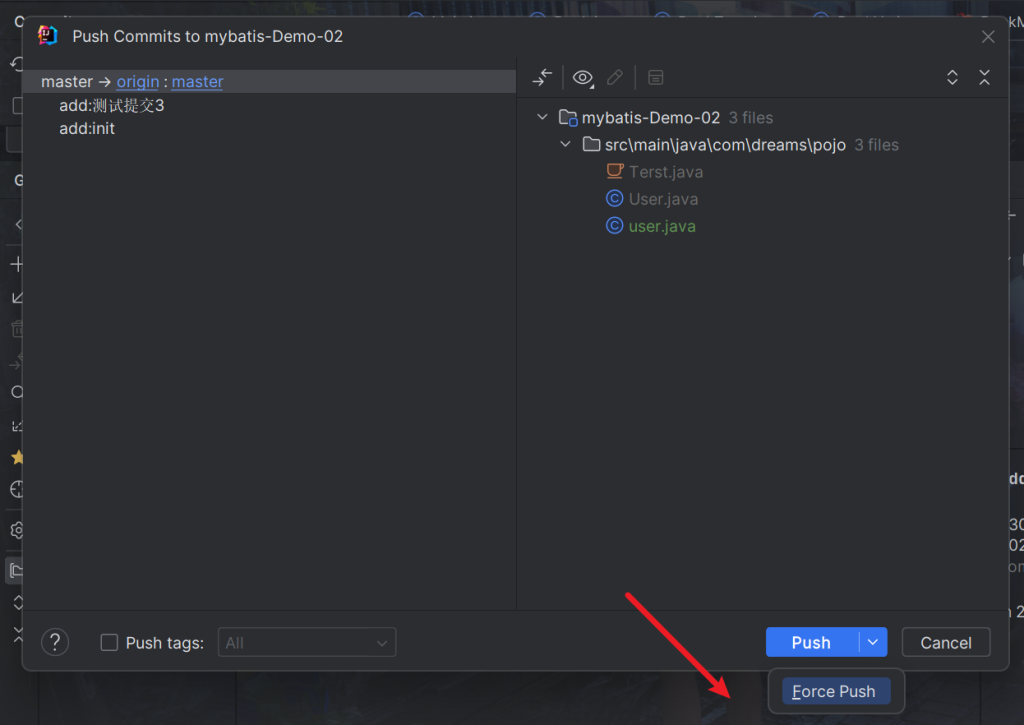This screenshot has width=1024, height=725.
Task: Click the pencil Edit Source icon
Action: point(615,77)
